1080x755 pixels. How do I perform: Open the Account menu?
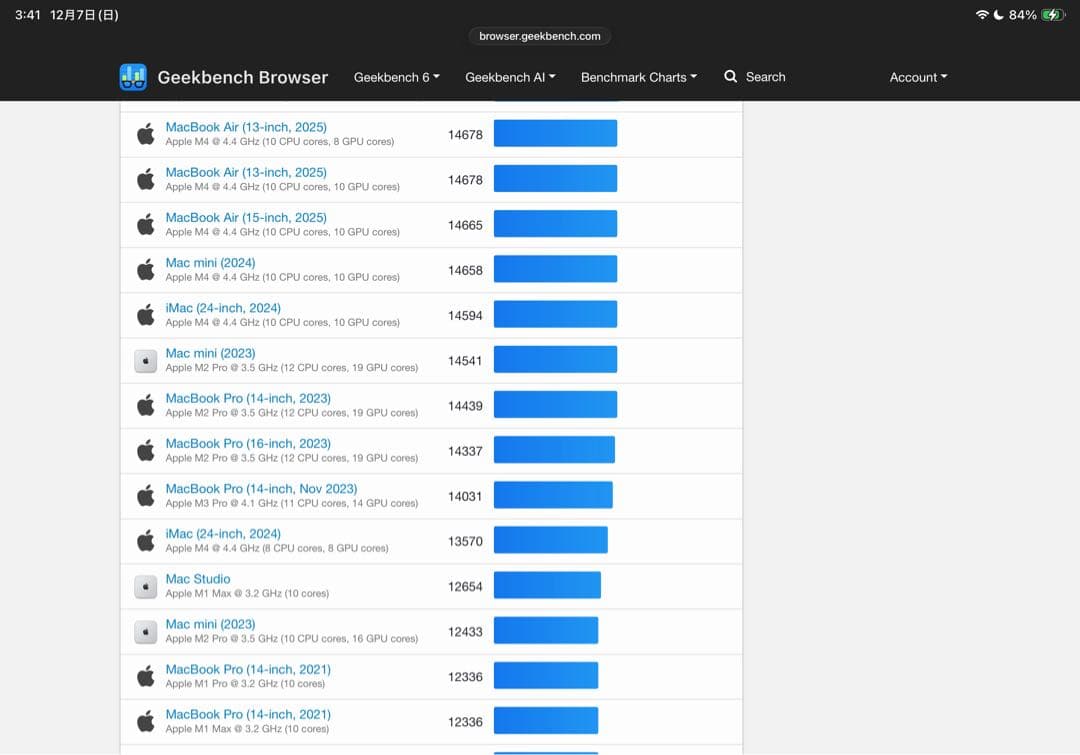[x=918, y=77]
